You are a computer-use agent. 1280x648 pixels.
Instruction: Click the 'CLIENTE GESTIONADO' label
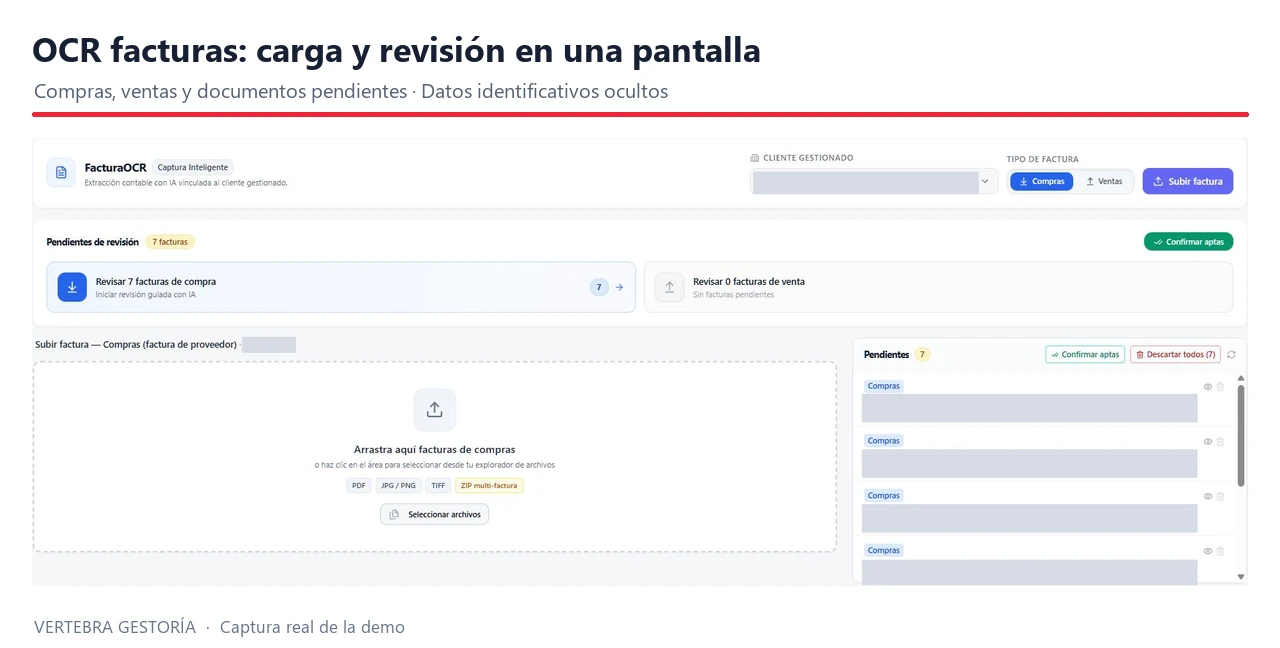pos(808,158)
